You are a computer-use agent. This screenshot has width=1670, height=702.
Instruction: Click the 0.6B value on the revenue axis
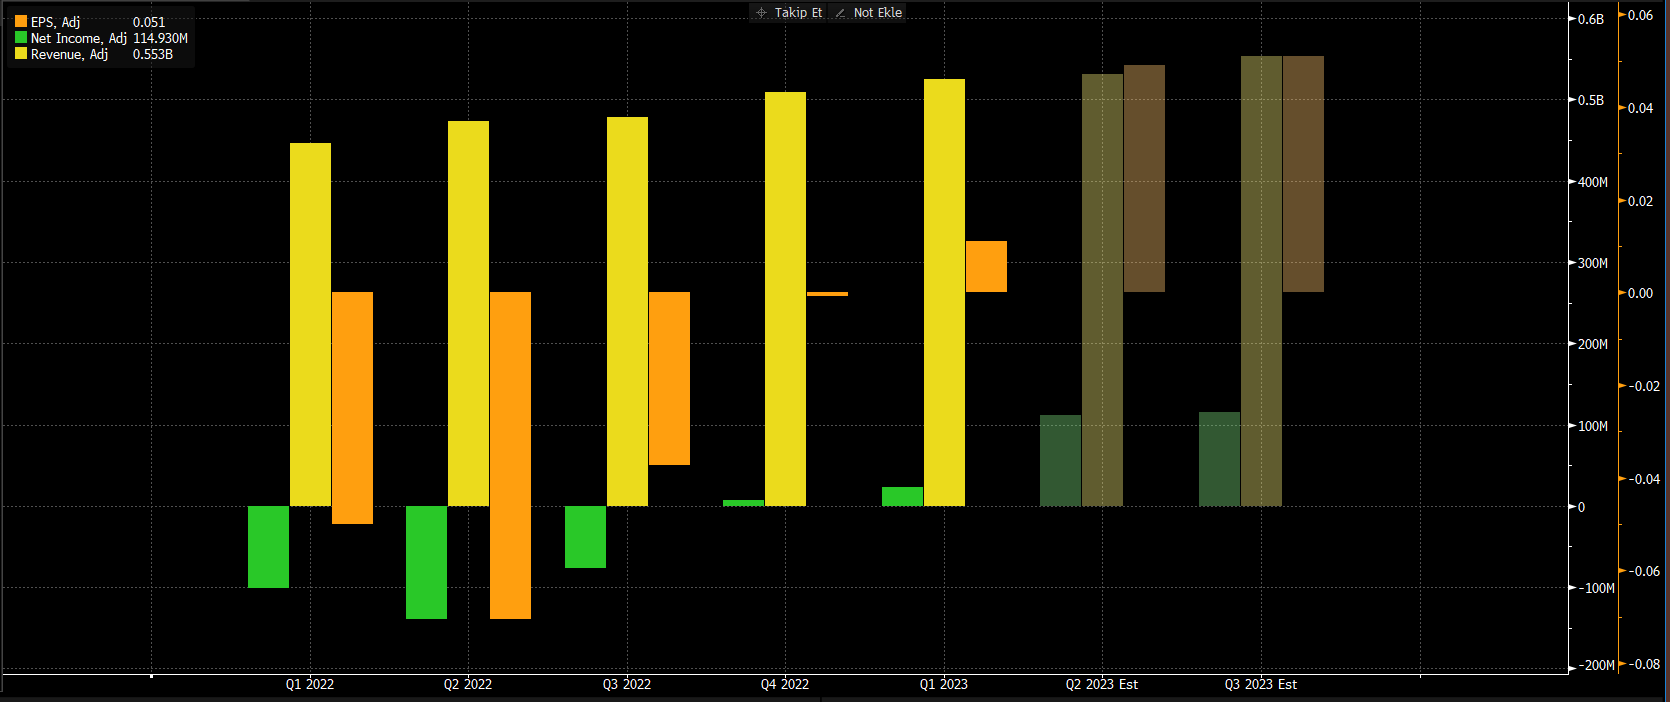point(1591,19)
